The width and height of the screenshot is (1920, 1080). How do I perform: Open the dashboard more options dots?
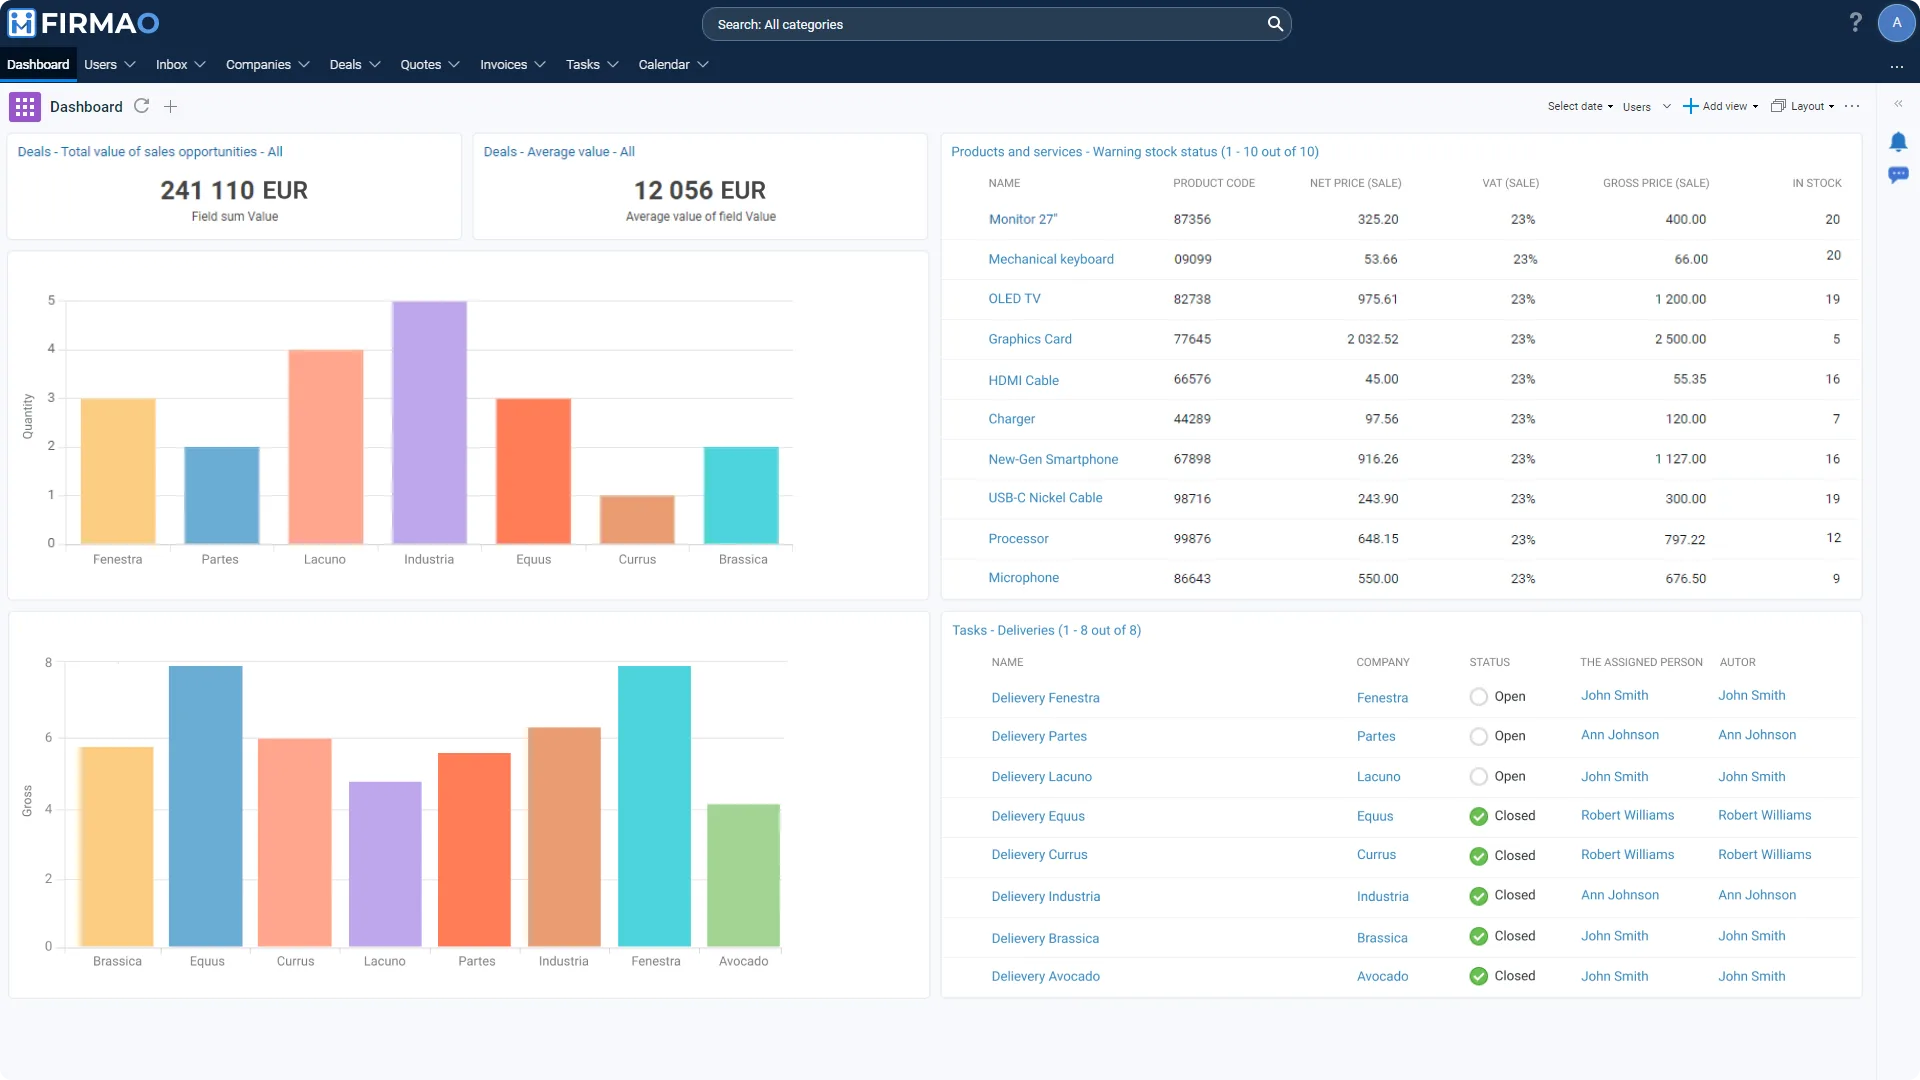[x=1852, y=106]
